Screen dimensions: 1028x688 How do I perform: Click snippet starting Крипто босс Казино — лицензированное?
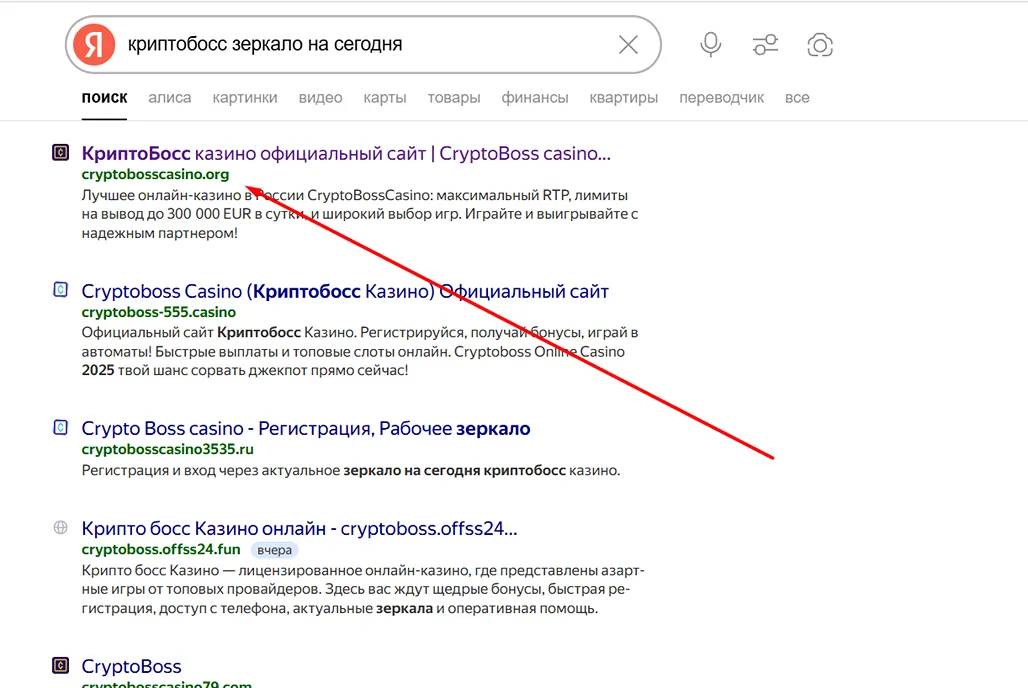tap(363, 589)
